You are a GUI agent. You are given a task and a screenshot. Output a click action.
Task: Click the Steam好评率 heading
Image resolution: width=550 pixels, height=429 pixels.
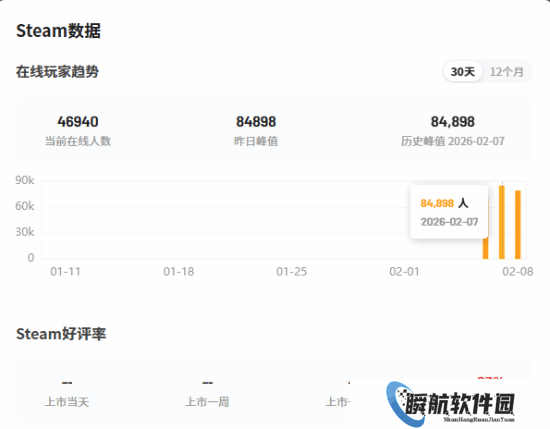point(61,334)
